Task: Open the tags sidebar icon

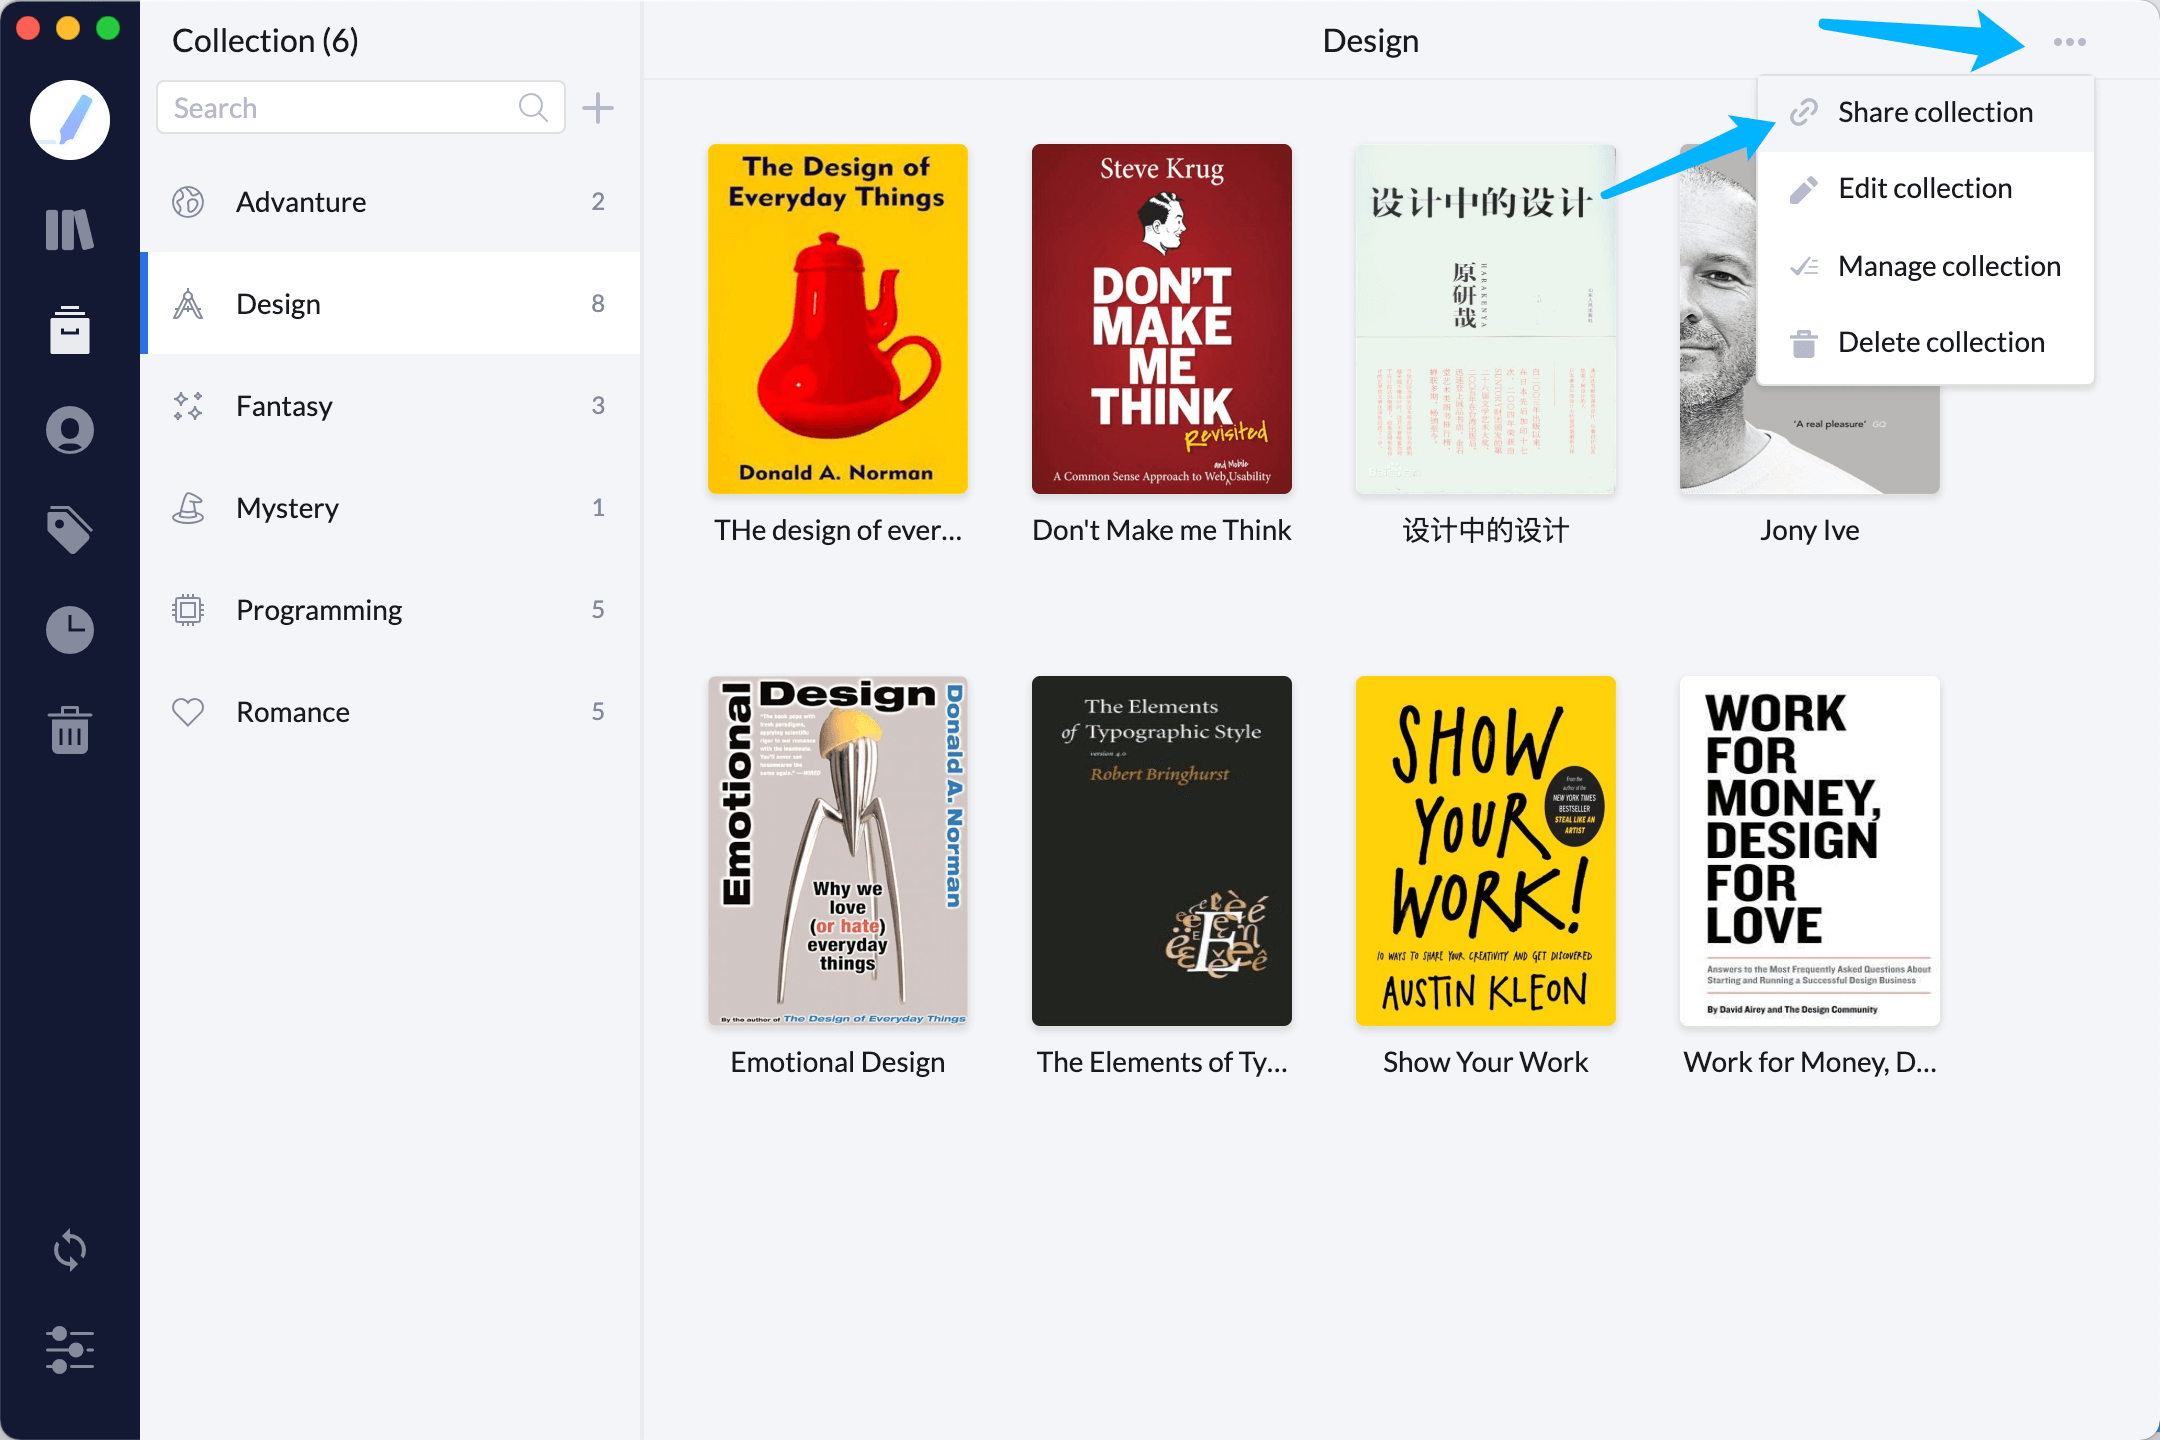Action: pyautogui.click(x=69, y=530)
